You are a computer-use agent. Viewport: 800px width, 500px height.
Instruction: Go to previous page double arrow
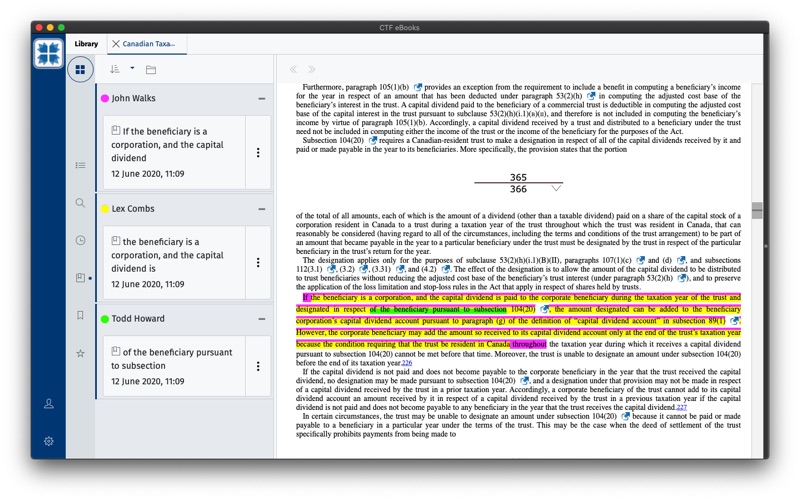pos(293,69)
